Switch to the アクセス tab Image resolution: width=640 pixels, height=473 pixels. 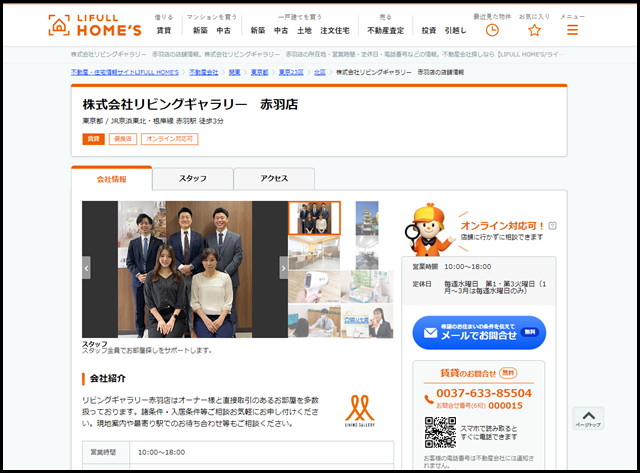coord(274,179)
